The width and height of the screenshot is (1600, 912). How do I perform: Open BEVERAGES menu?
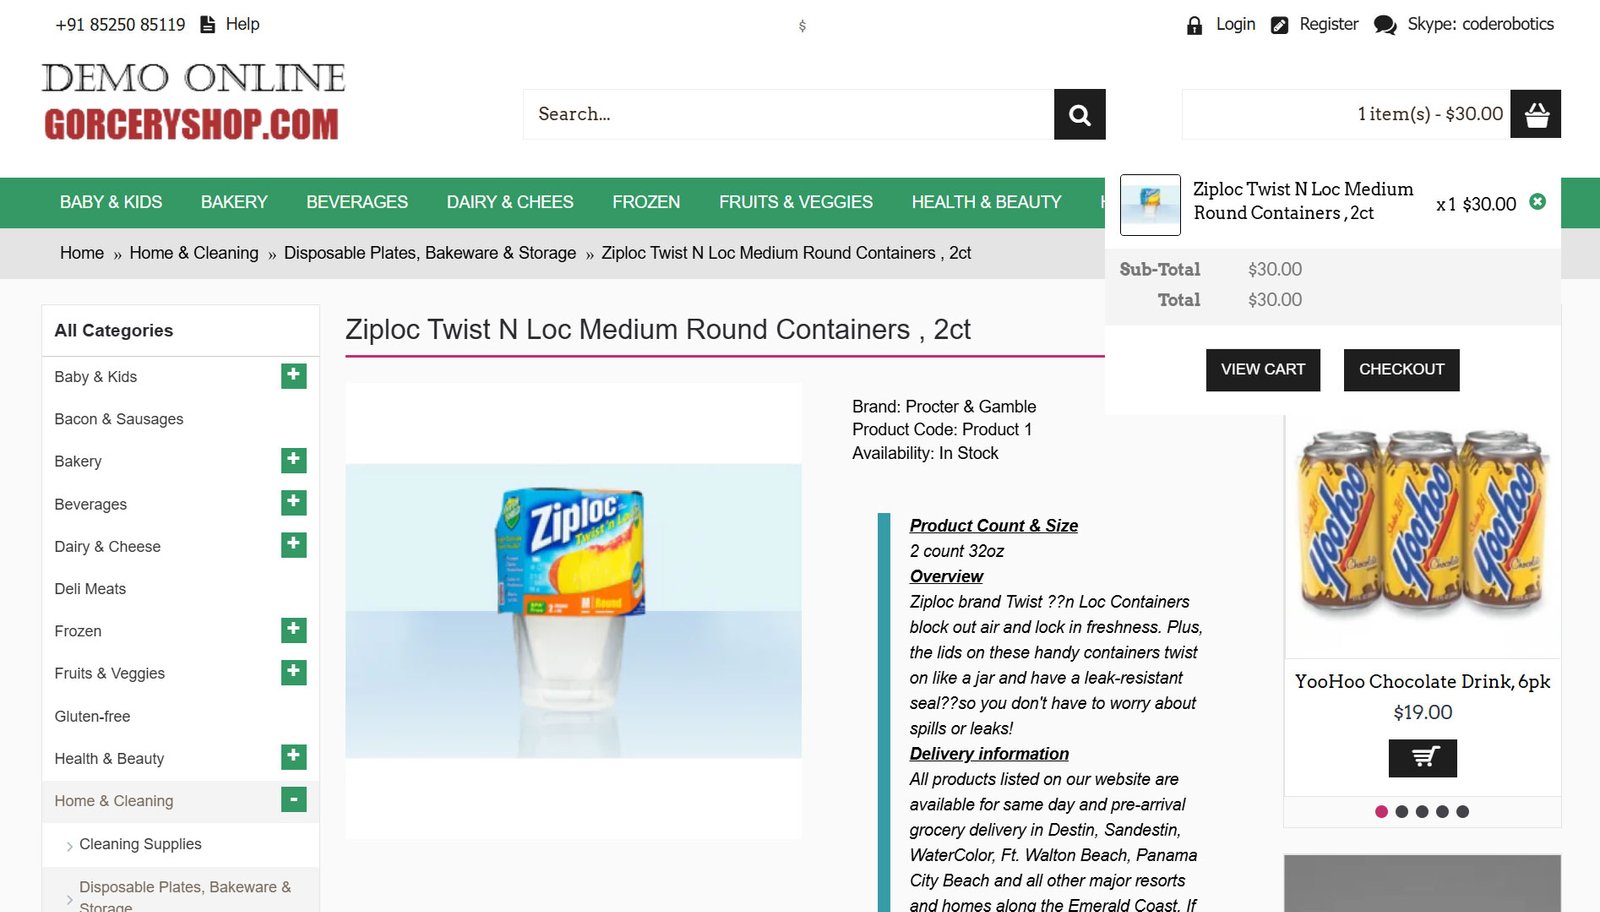point(357,202)
